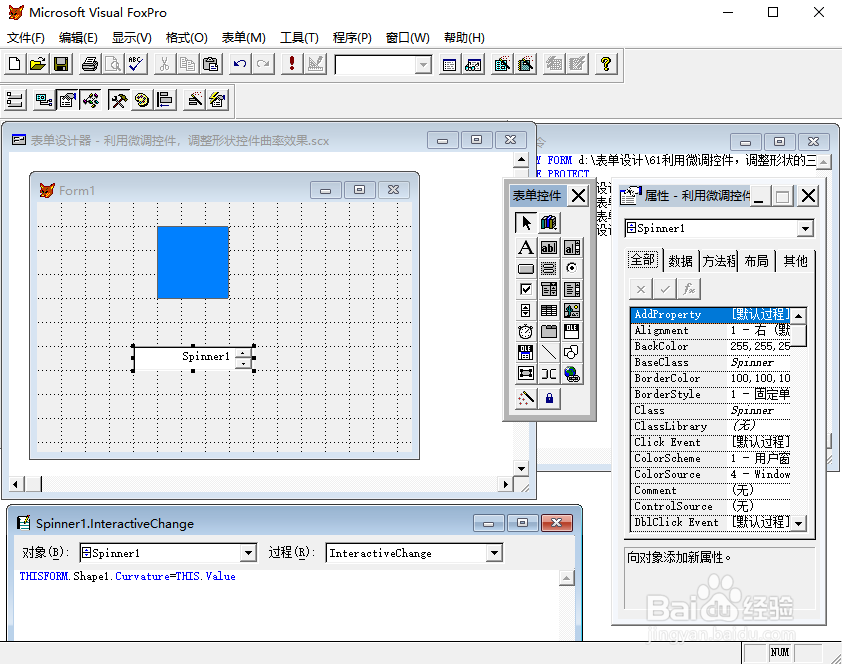
Task: Click the fx expression builder button in Properties
Action: pos(689,289)
